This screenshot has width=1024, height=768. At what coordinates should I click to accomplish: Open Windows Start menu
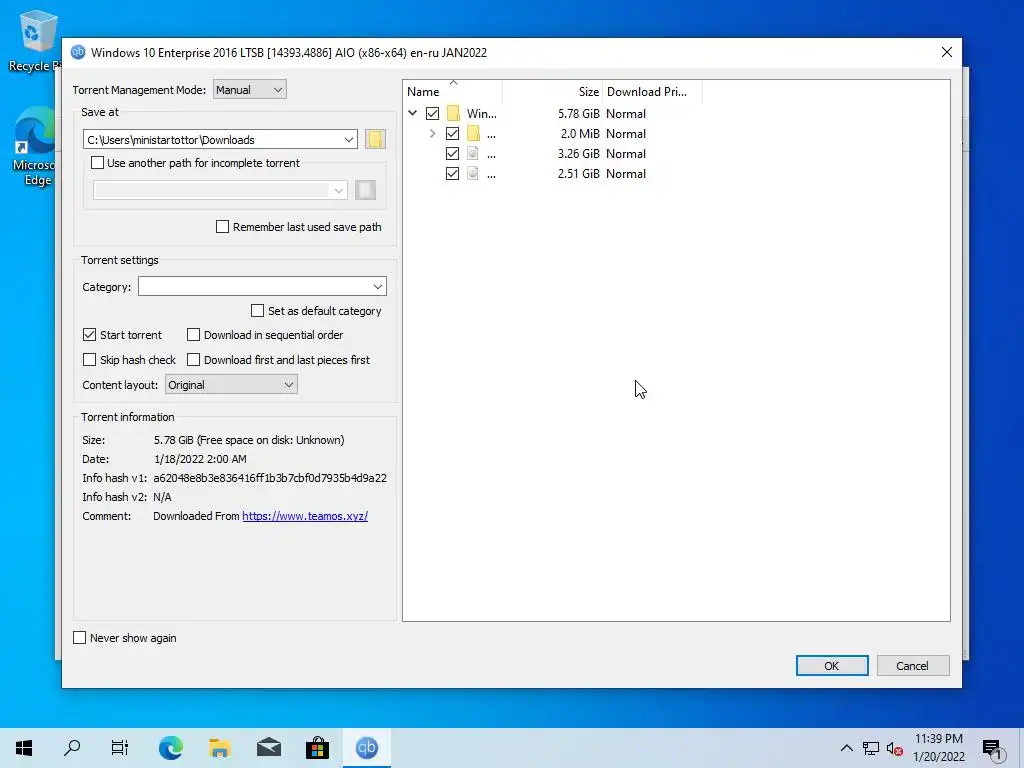pos(24,748)
